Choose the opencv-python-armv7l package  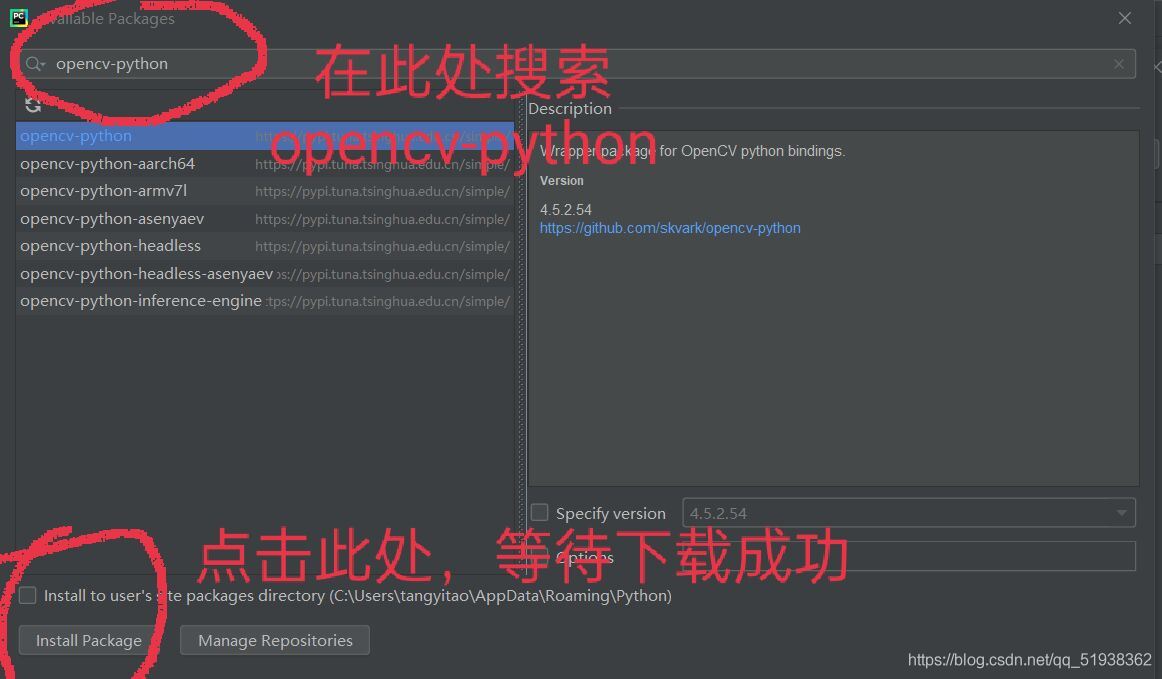[x=103, y=191]
